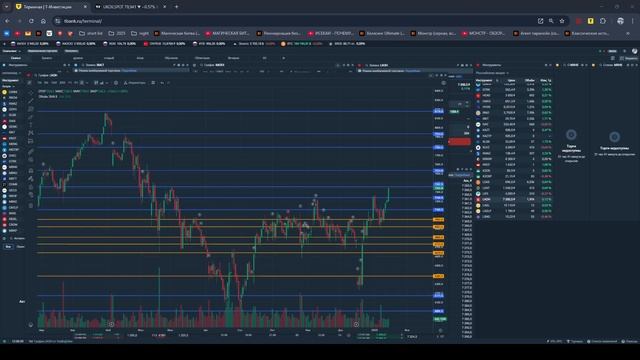640x360 pixels.
Task: Open the 'Российские акции' list dropdown
Action: point(492,73)
